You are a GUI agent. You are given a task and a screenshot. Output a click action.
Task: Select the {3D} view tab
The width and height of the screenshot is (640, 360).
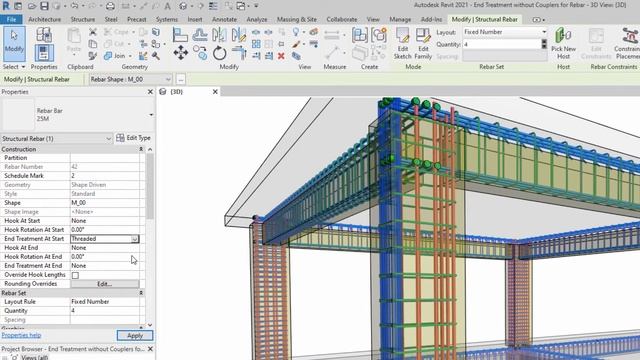[x=176, y=92]
